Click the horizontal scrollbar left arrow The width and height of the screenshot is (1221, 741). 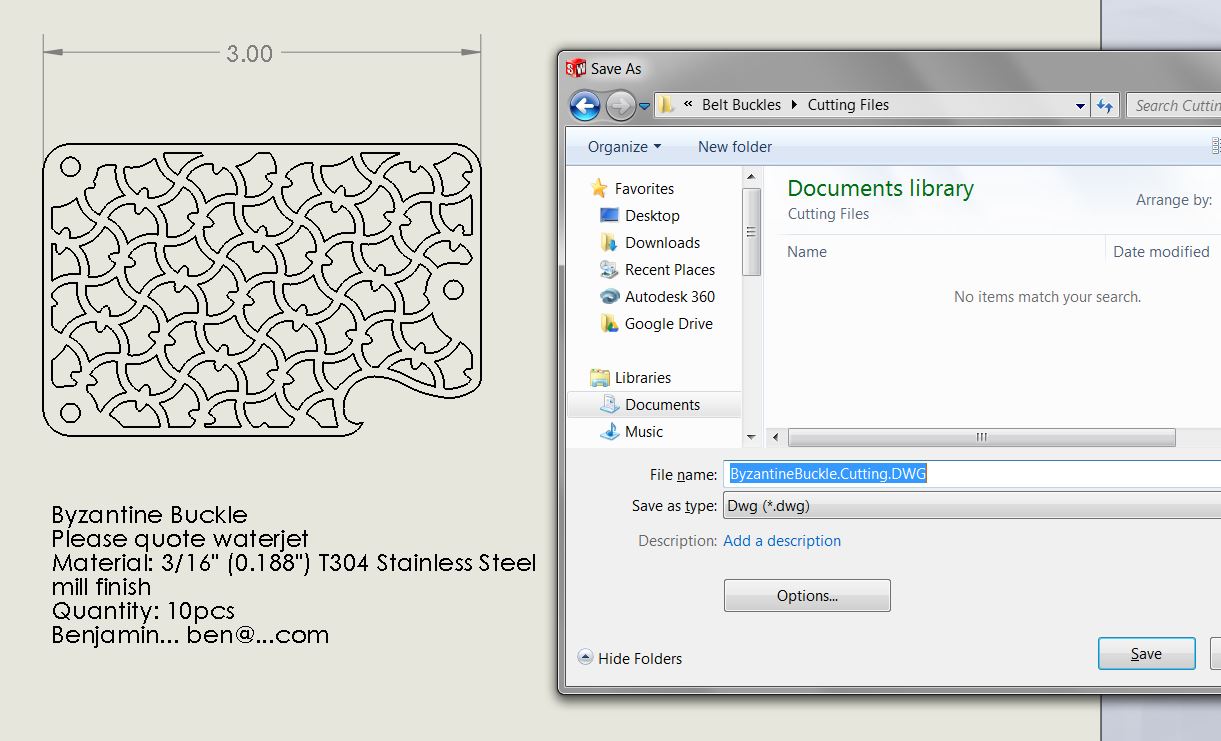(x=775, y=438)
